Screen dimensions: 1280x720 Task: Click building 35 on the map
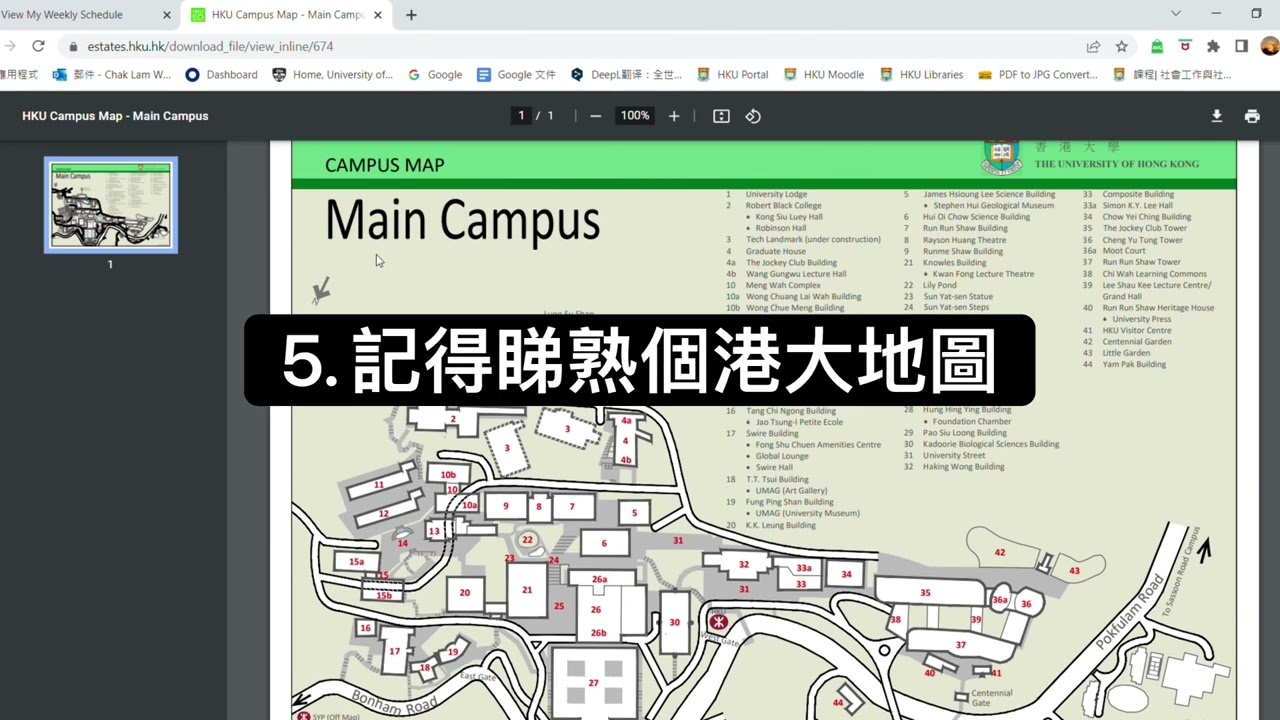tap(925, 593)
